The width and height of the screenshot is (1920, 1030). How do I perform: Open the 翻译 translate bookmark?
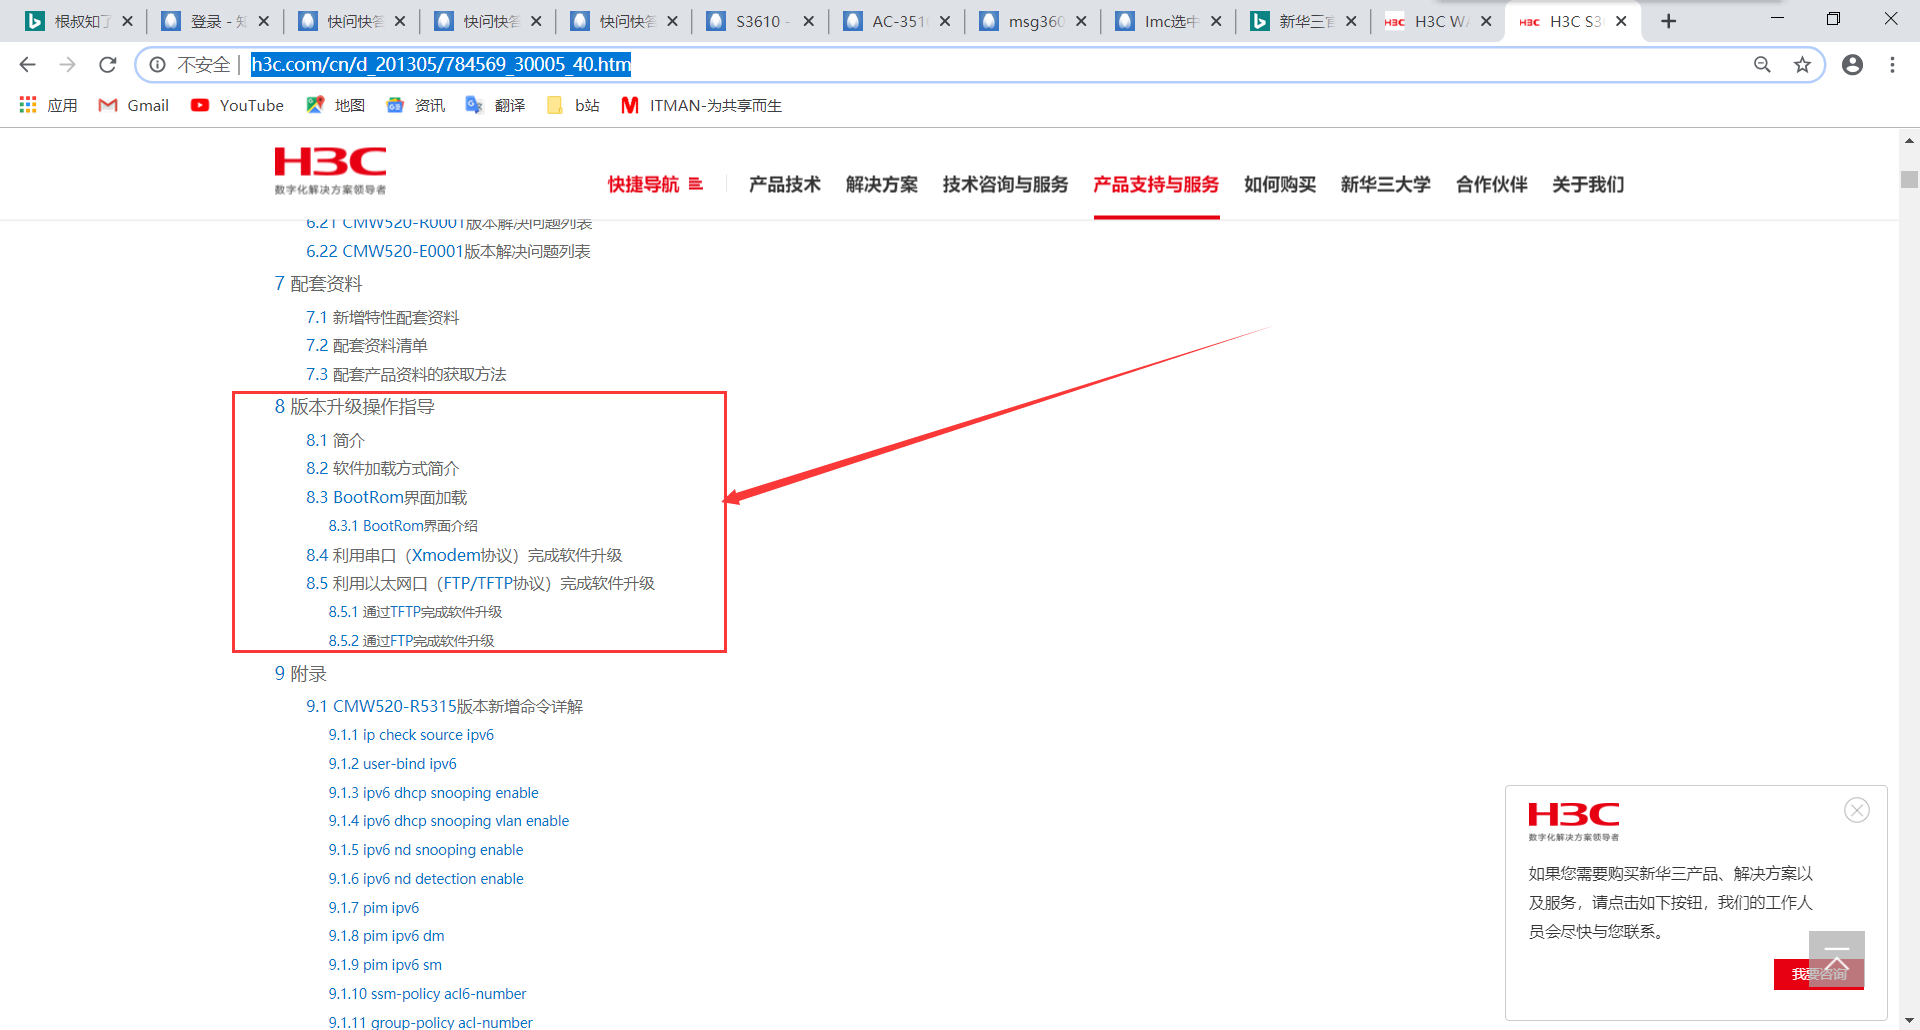[496, 105]
